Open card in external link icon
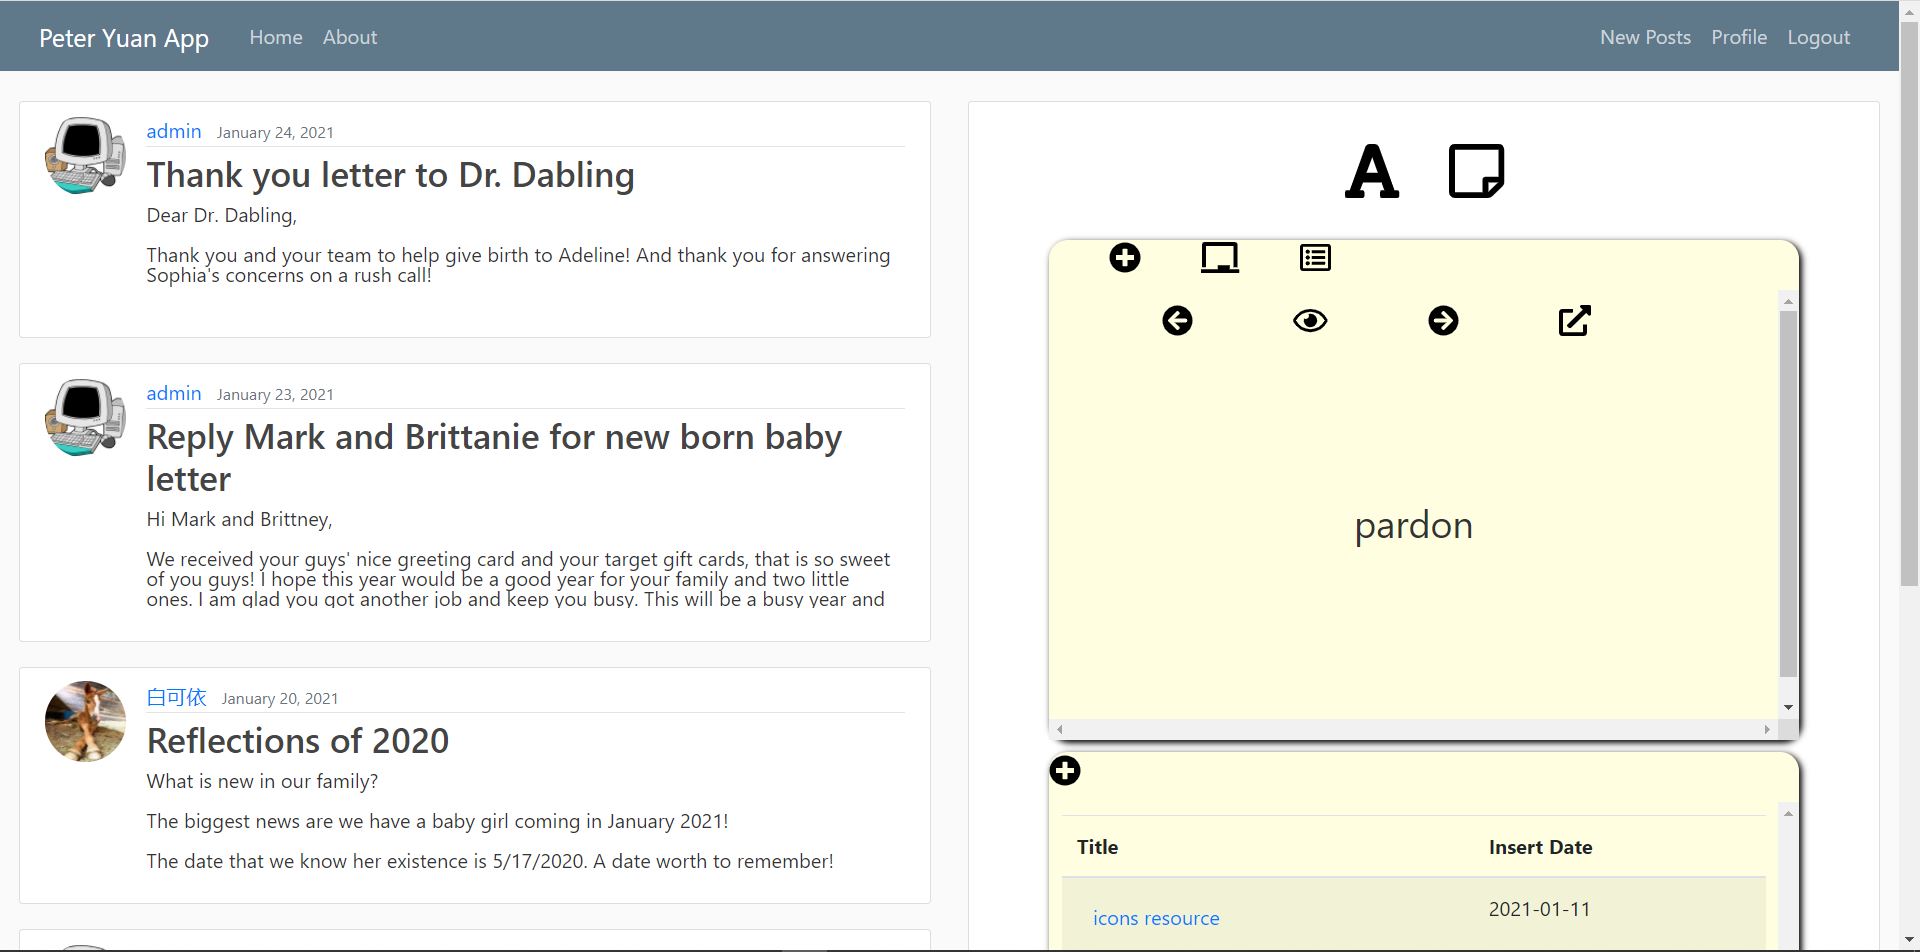This screenshot has height=952, width=1920. coord(1574,321)
